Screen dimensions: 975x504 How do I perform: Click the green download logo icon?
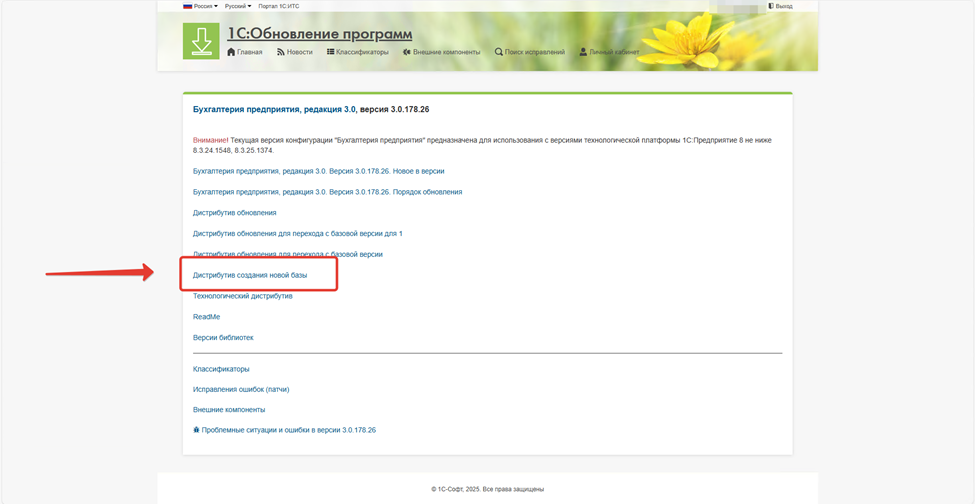201,41
